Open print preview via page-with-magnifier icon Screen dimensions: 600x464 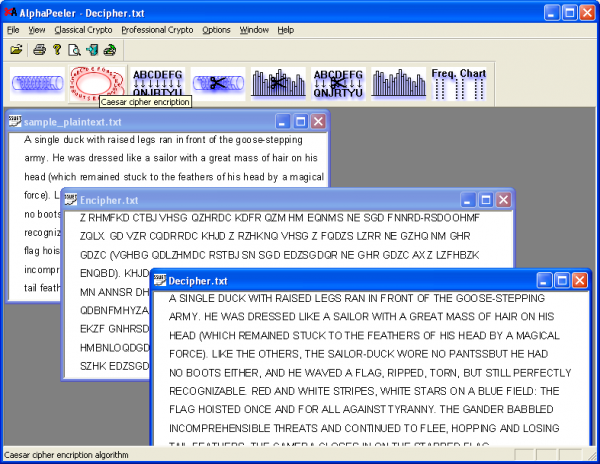click(74, 50)
